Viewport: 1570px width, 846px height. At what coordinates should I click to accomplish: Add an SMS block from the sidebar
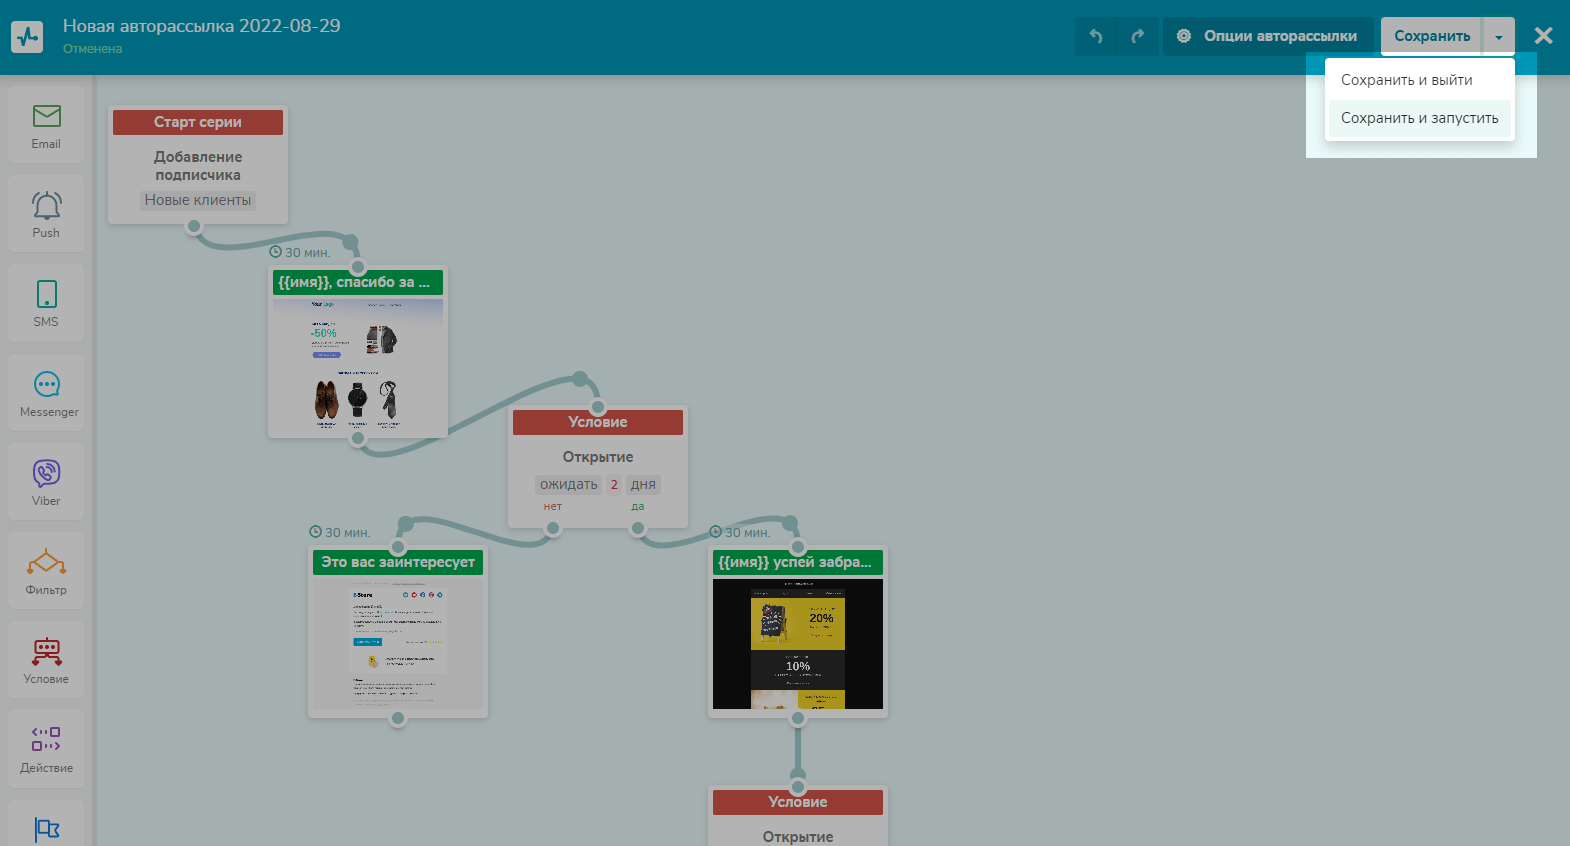pos(46,303)
